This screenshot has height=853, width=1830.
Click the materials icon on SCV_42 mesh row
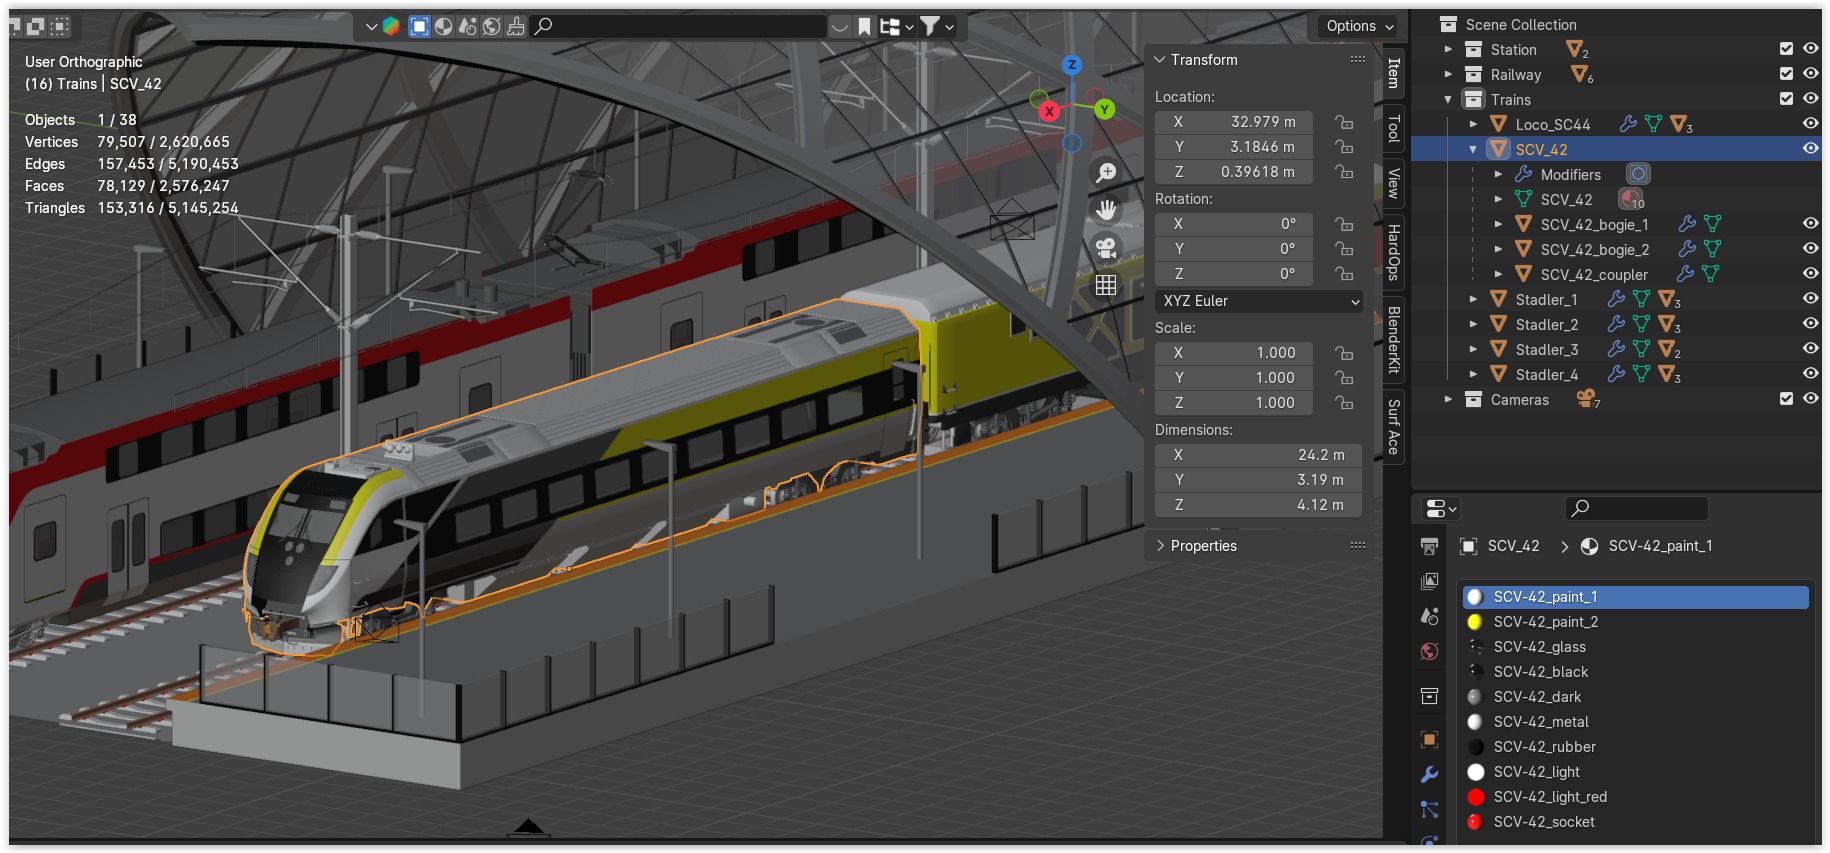tap(1631, 199)
